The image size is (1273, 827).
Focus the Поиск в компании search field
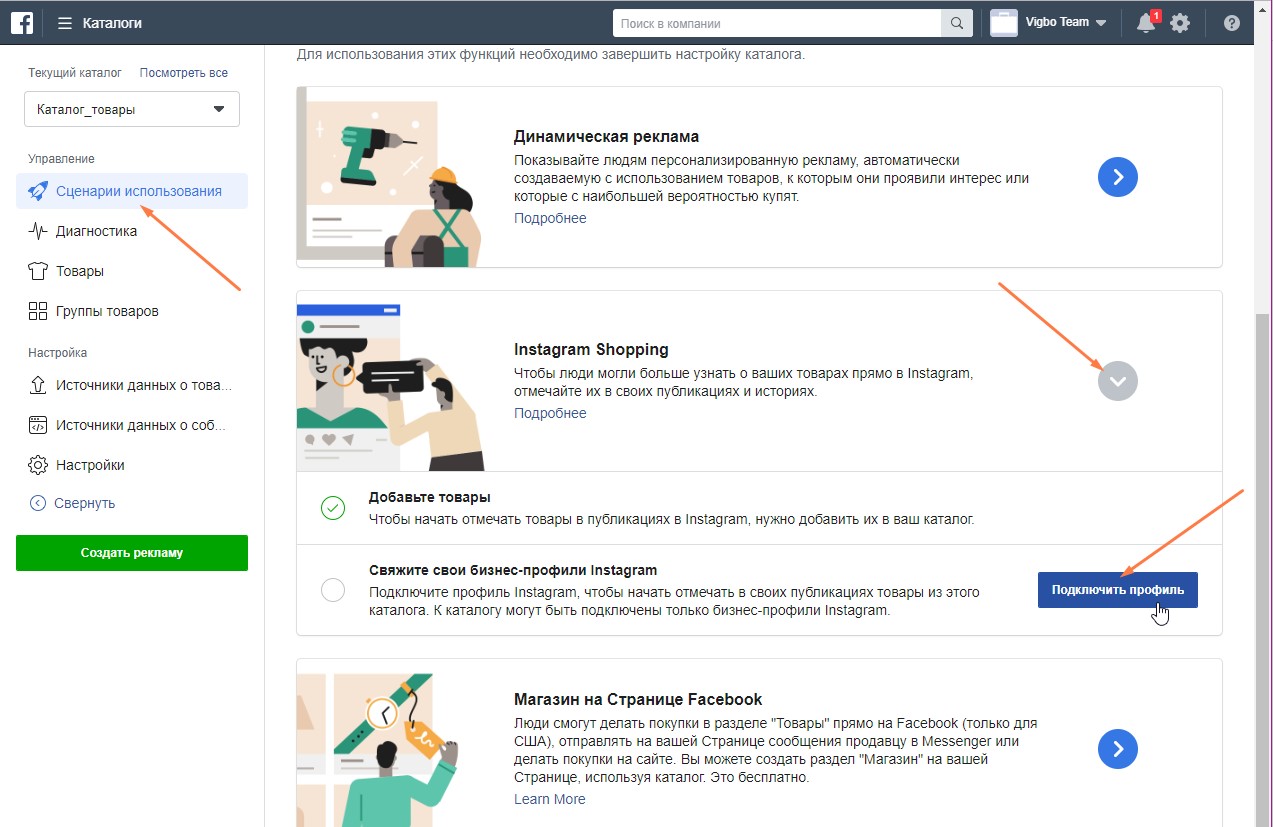coord(777,23)
